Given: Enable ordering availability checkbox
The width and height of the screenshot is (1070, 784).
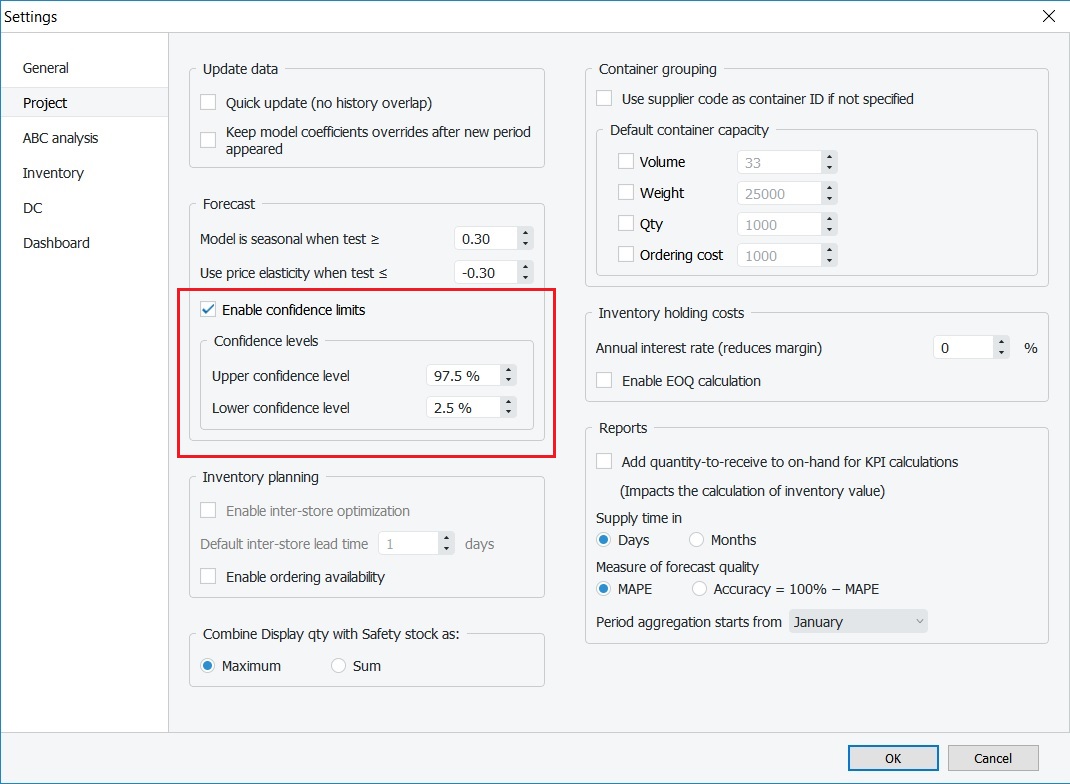Looking at the screenshot, I should coord(209,576).
